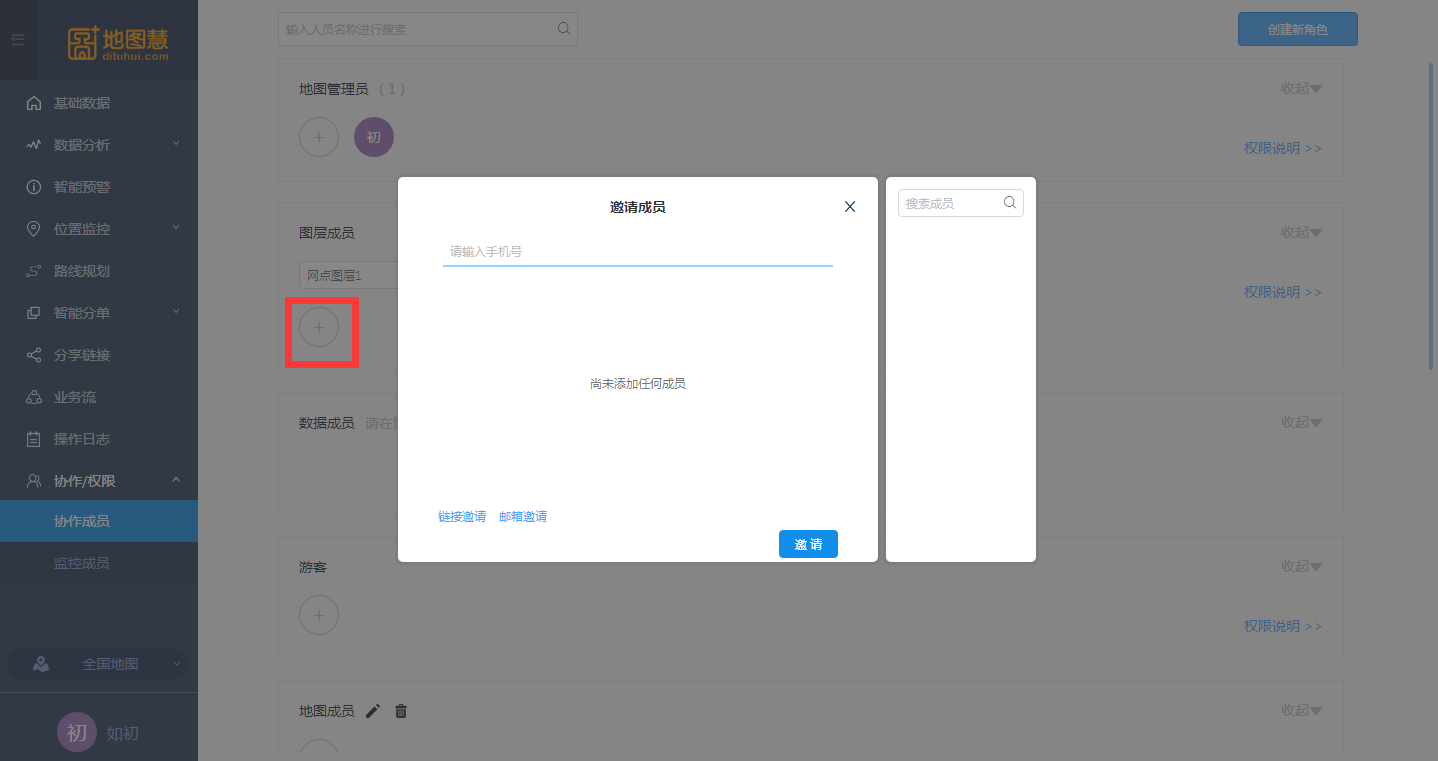
Task: Choose 邮箱邀请 invitation option
Action: [523, 517]
